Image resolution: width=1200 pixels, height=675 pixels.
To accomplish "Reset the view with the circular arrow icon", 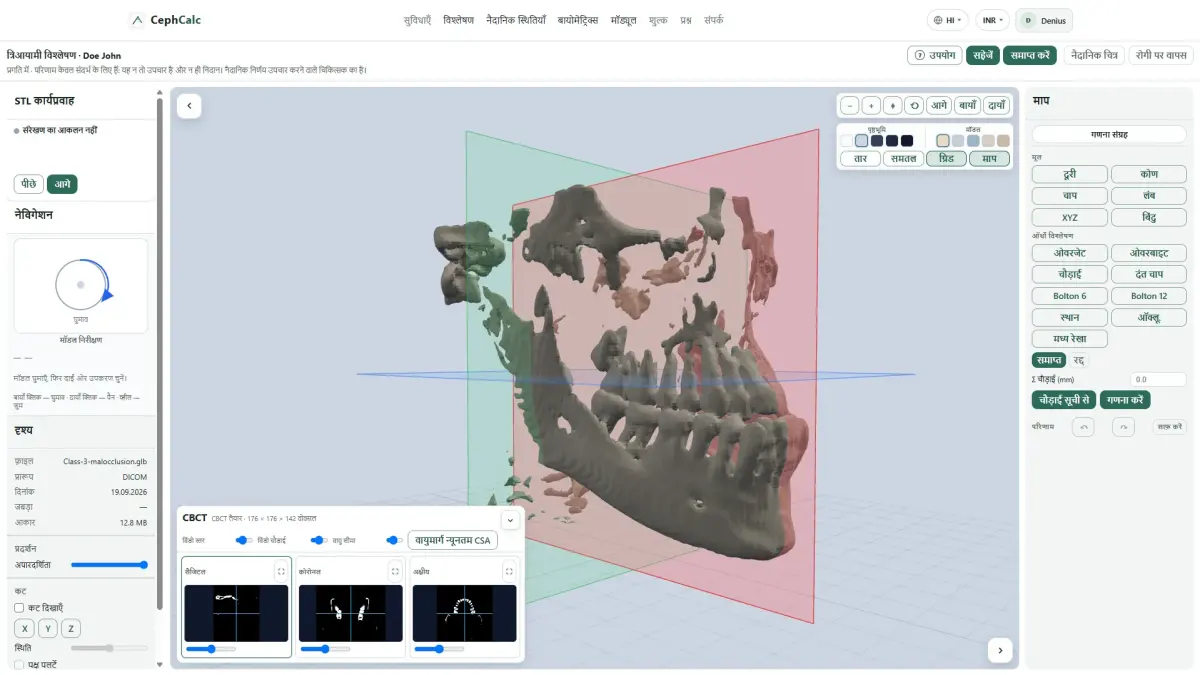I will [x=912, y=105].
